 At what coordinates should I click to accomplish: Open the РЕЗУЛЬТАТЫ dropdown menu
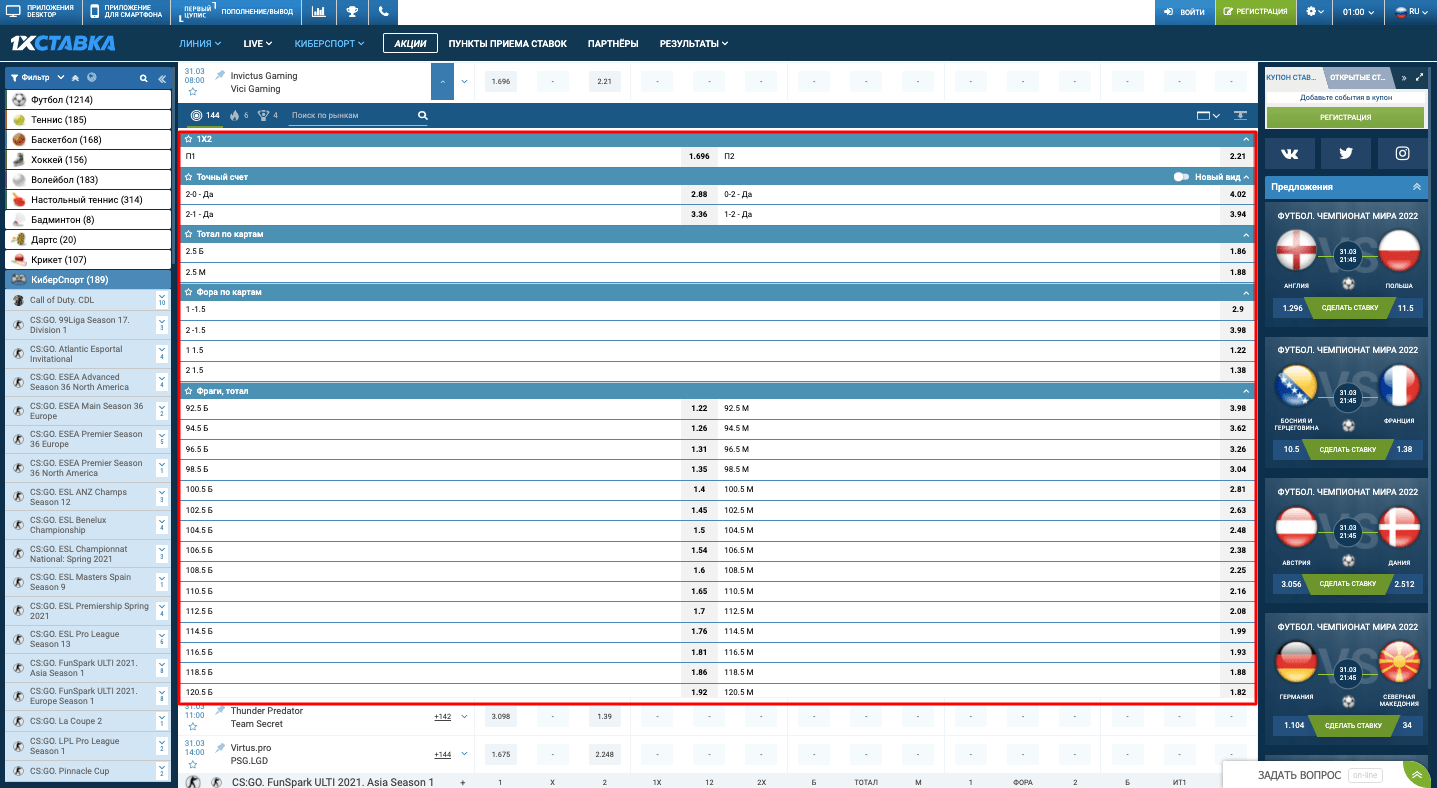pos(694,44)
